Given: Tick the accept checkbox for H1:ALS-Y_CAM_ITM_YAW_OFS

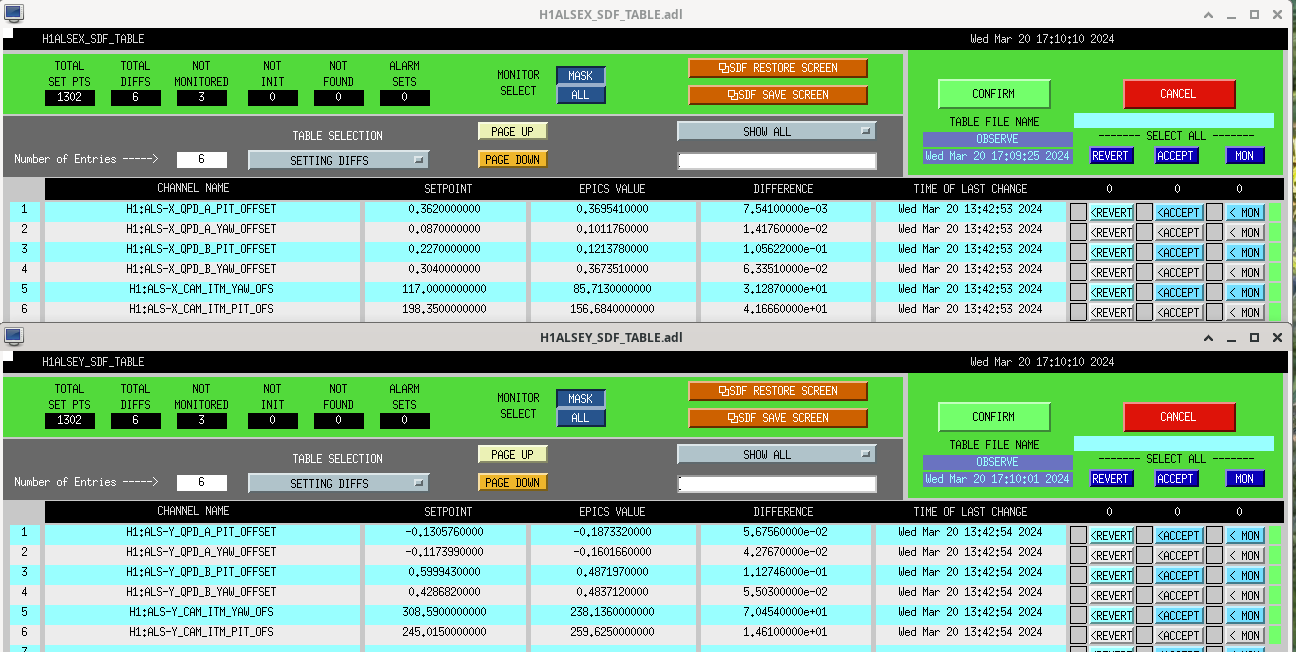Looking at the screenshot, I should [1144, 615].
